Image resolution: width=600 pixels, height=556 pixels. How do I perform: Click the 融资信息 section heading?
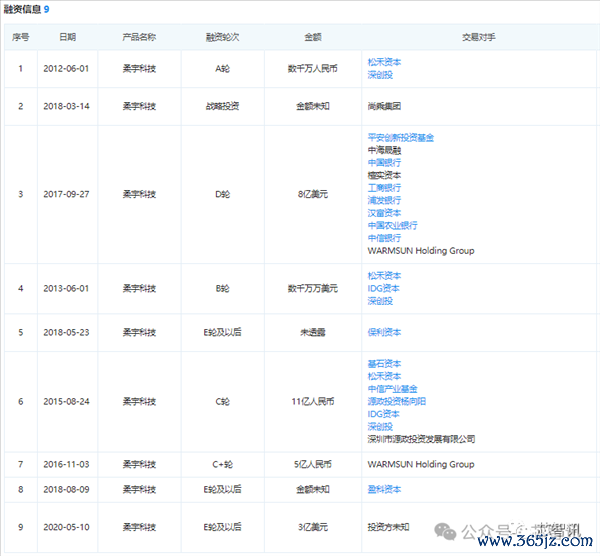(x=22, y=9)
